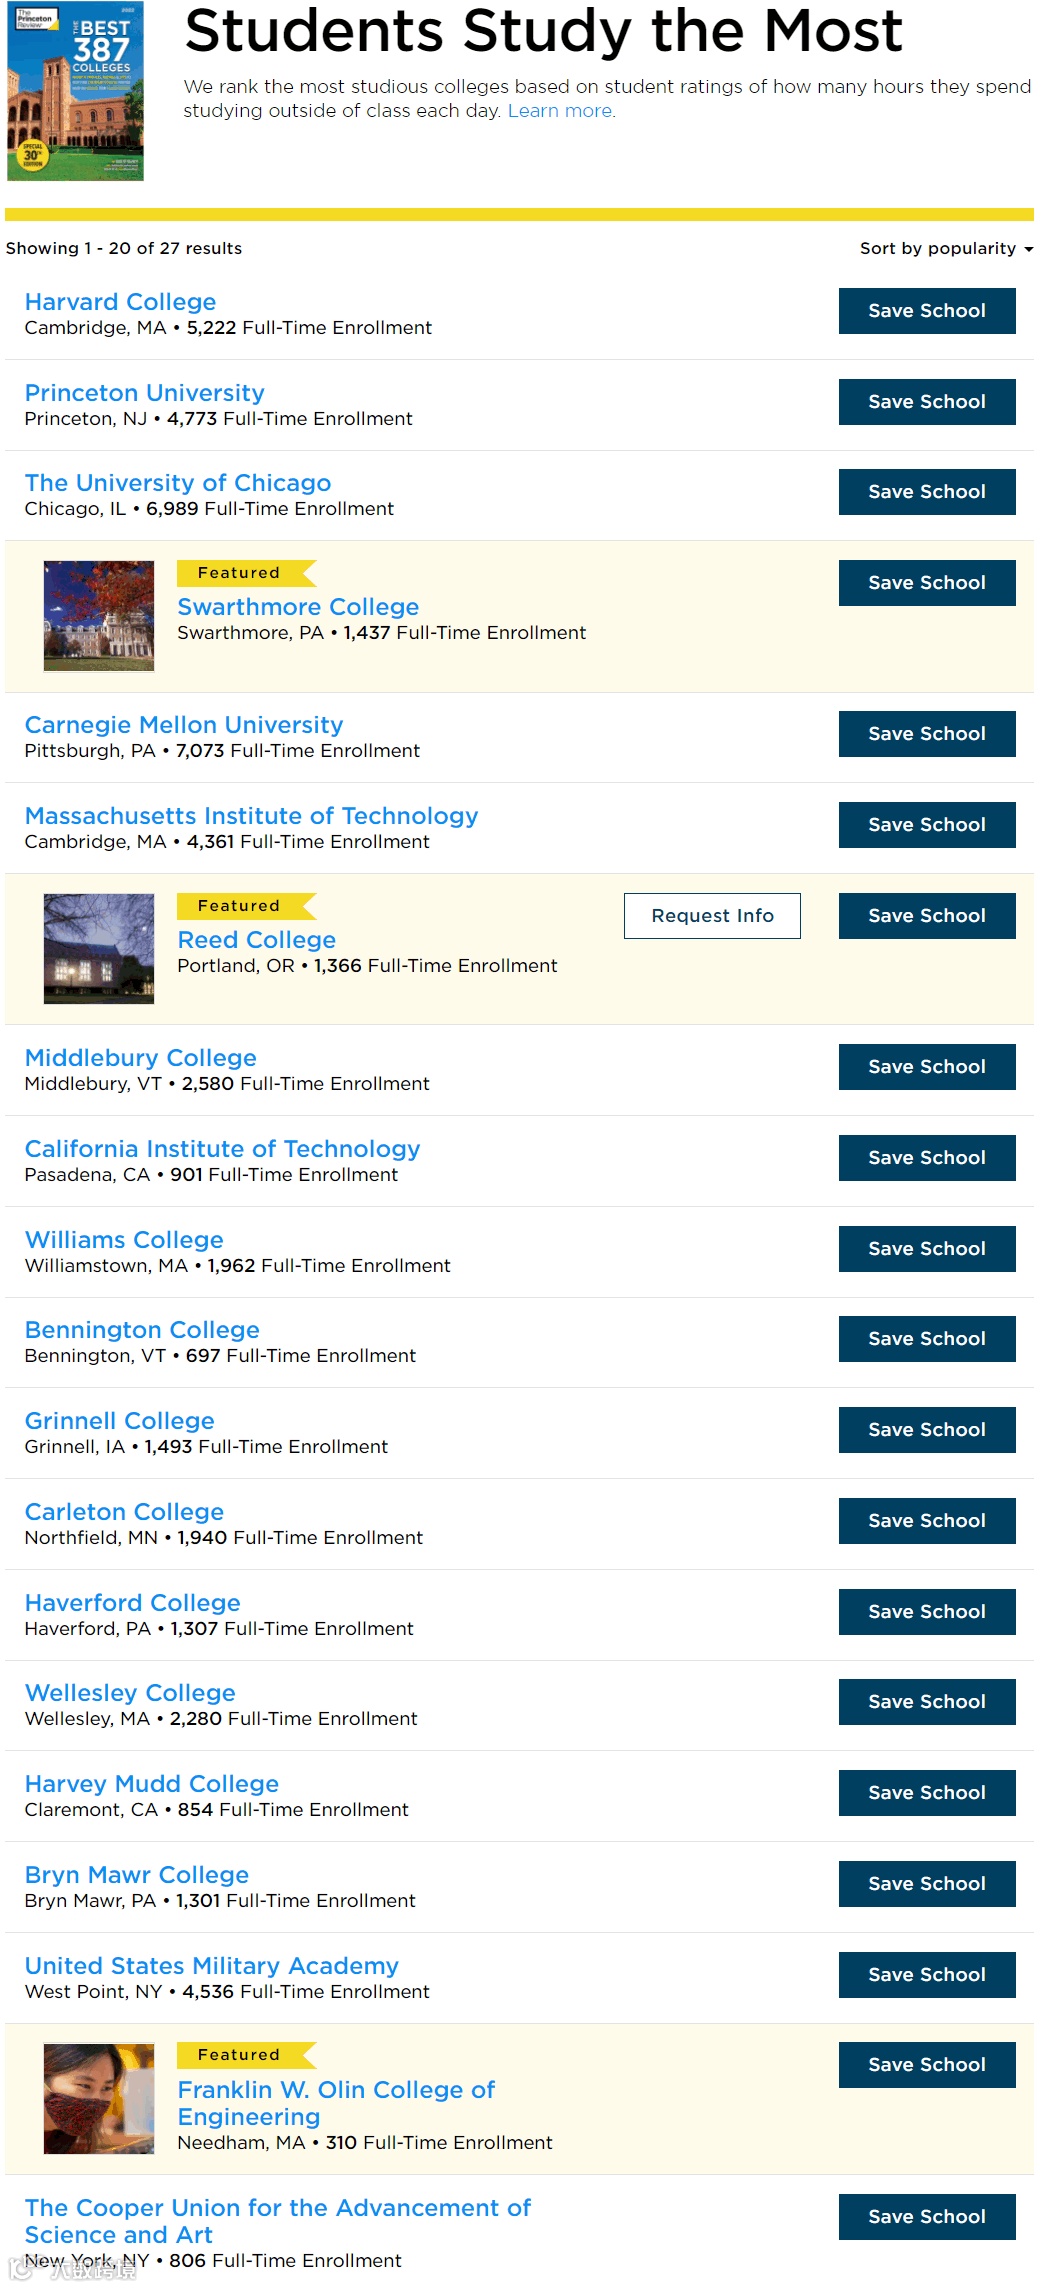Image resolution: width=1045 pixels, height=2288 pixels.
Task: Open the Carnegie Mellon University listing
Action: tap(184, 725)
